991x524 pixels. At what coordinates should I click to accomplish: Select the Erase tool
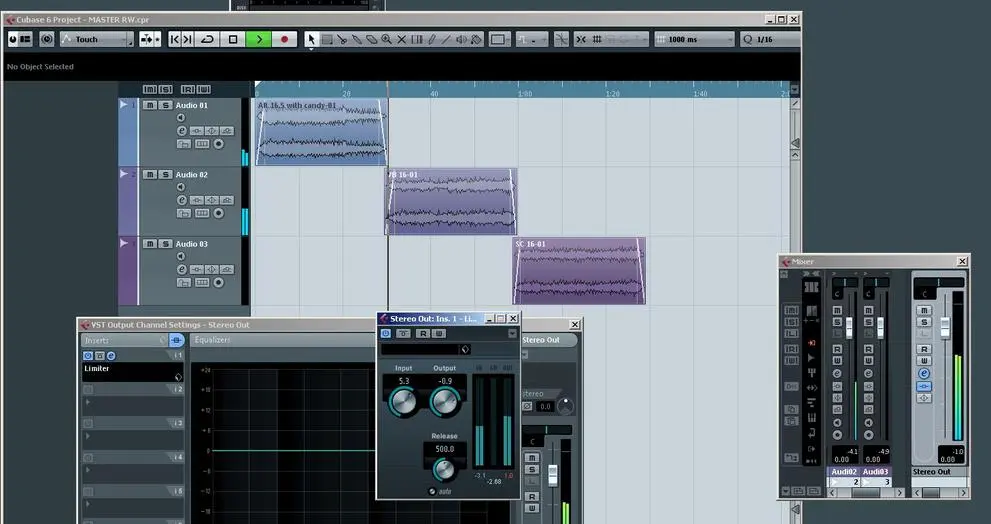(372, 39)
